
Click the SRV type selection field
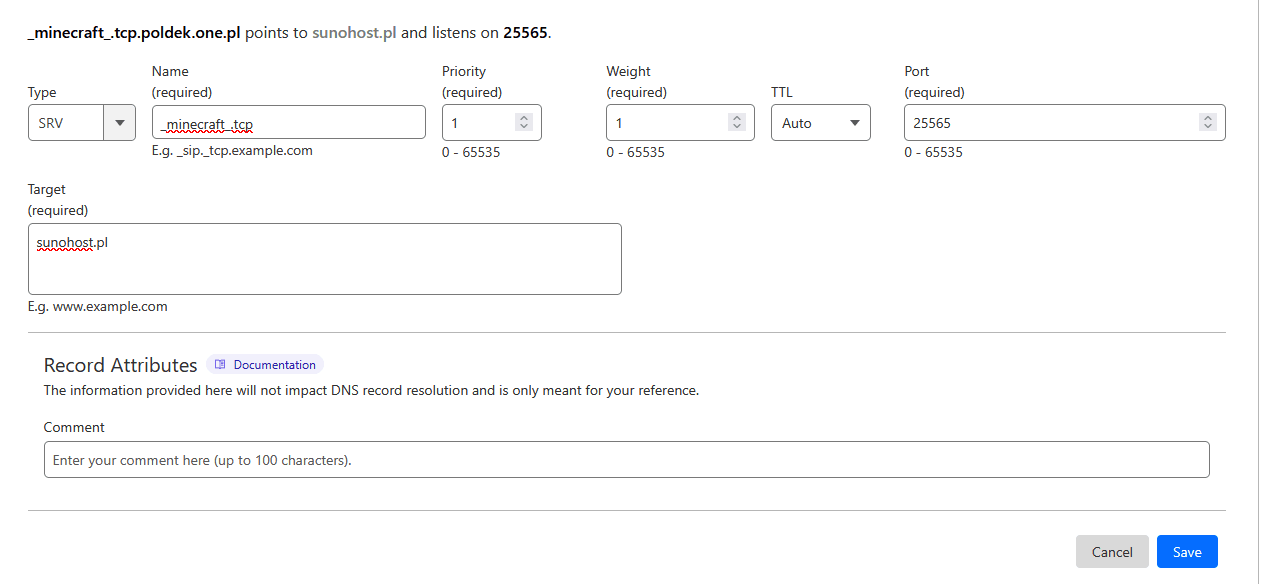[x=66, y=123]
